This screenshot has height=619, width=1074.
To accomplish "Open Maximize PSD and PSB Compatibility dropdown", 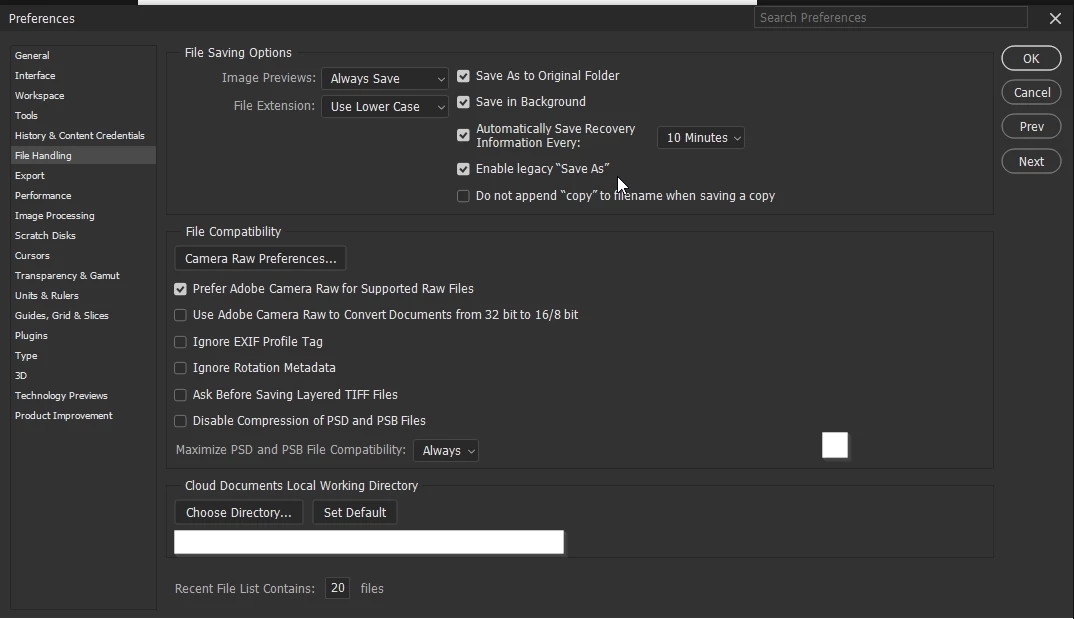I will 446,451.
